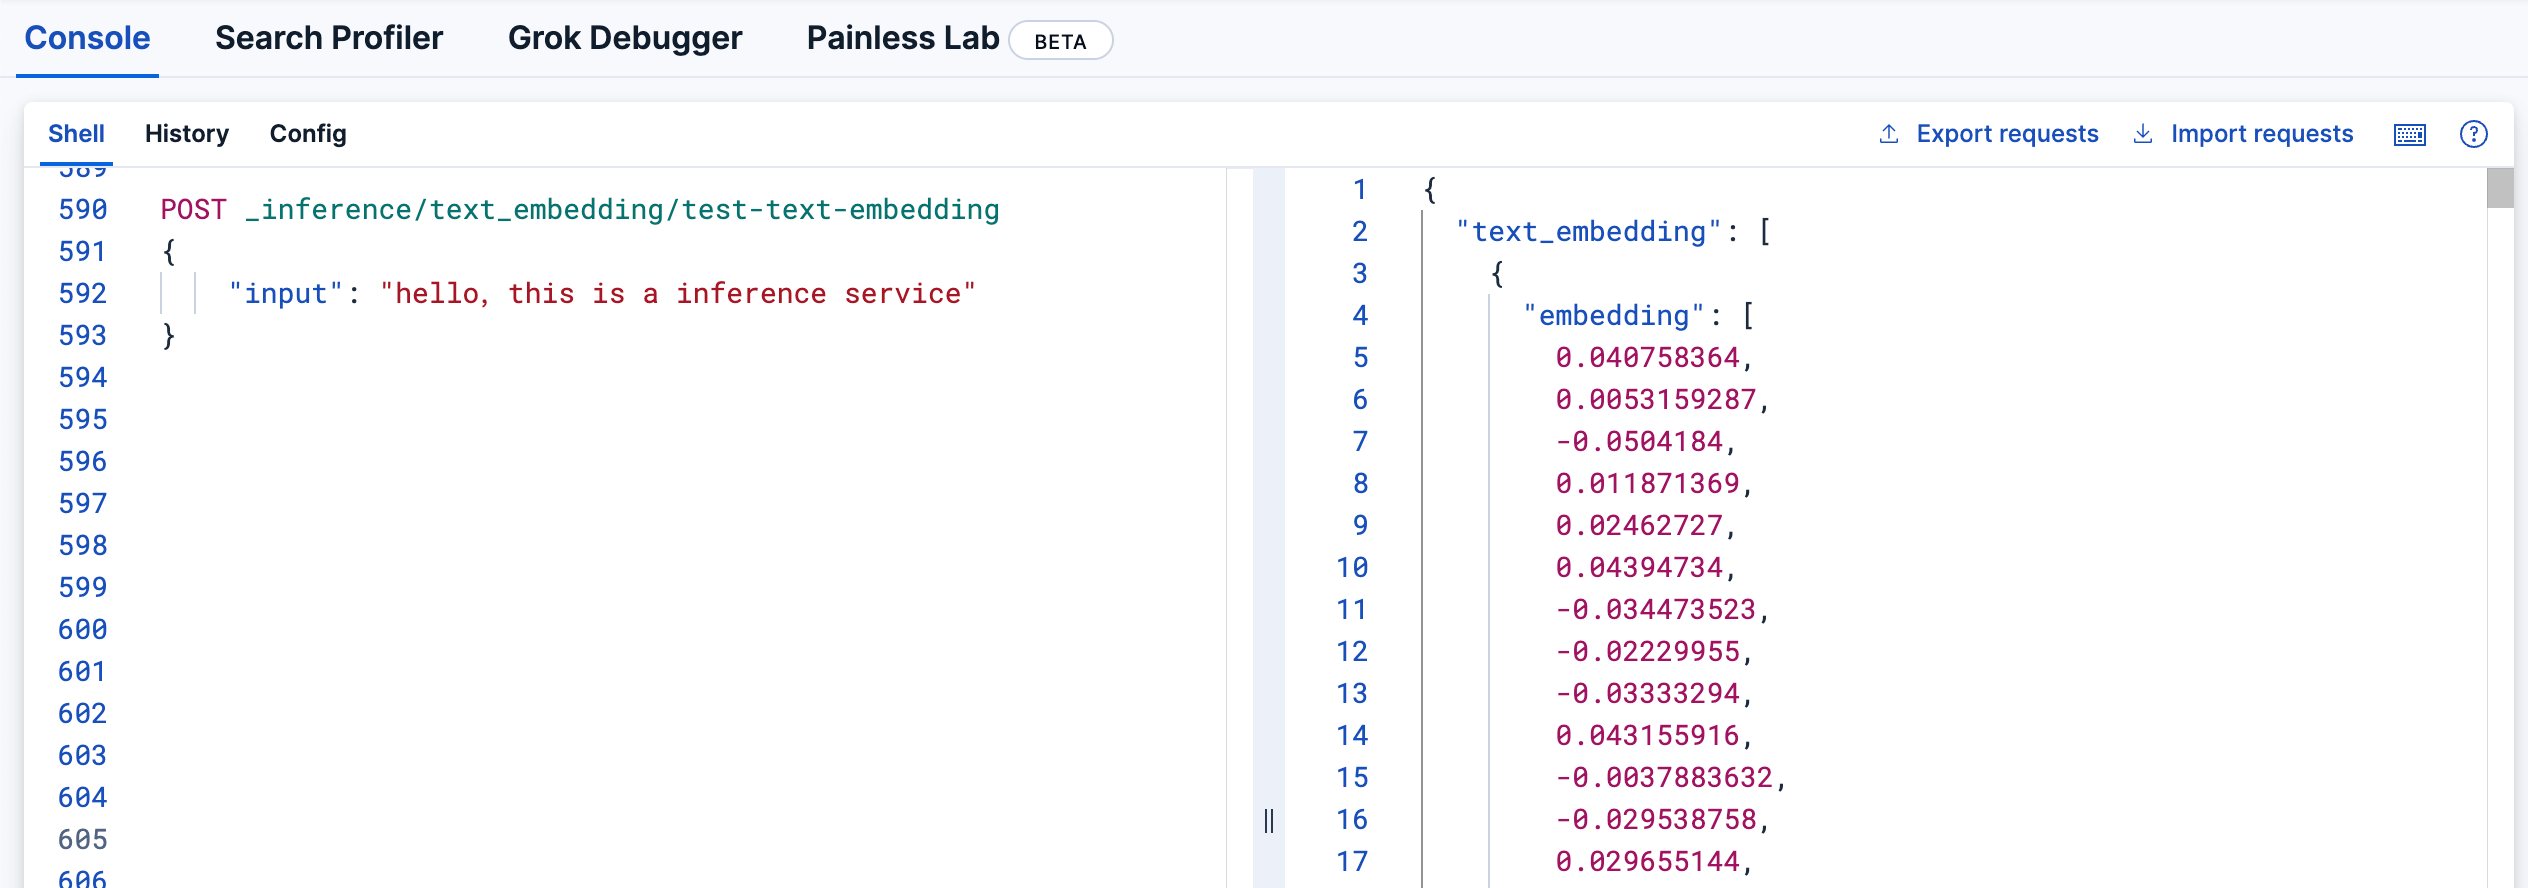This screenshot has width=2528, height=888.
Task: Click value -0.029538758 in output
Action: [x=1656, y=819]
